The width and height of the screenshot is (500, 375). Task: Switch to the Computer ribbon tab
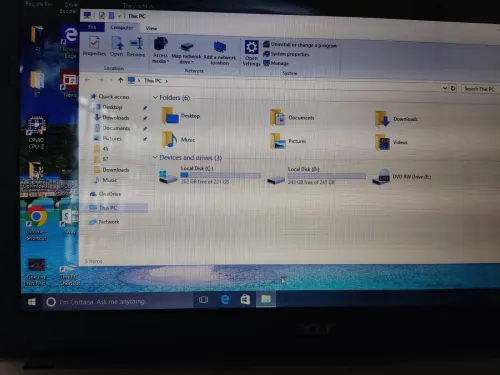point(122,28)
